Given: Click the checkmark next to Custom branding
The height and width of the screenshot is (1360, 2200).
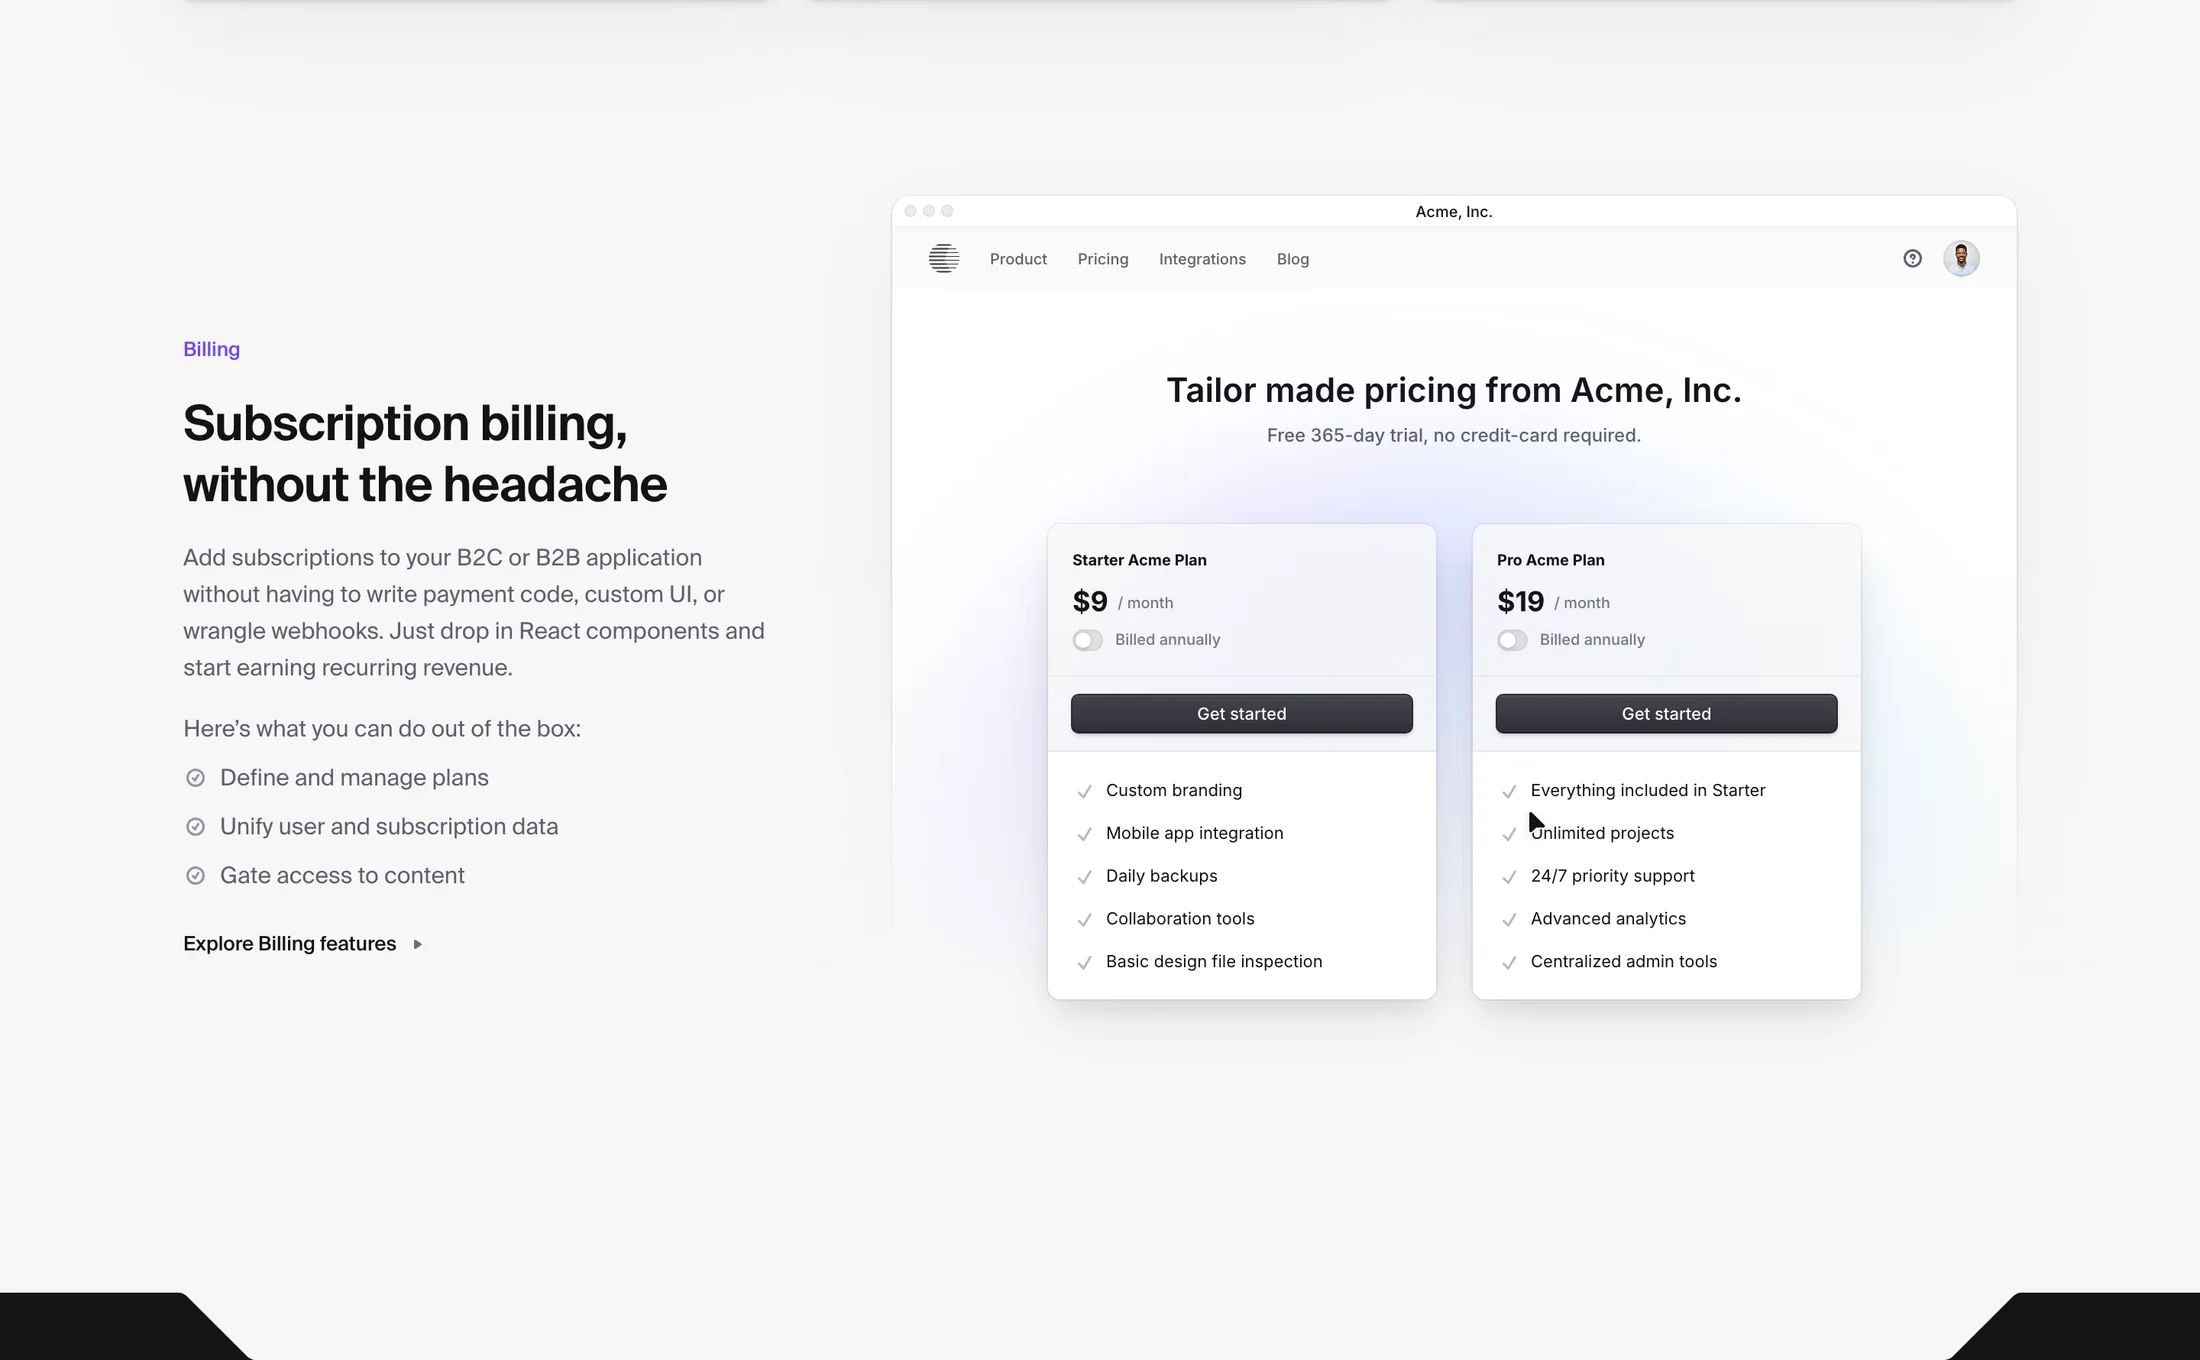Looking at the screenshot, I should pos(1084,791).
